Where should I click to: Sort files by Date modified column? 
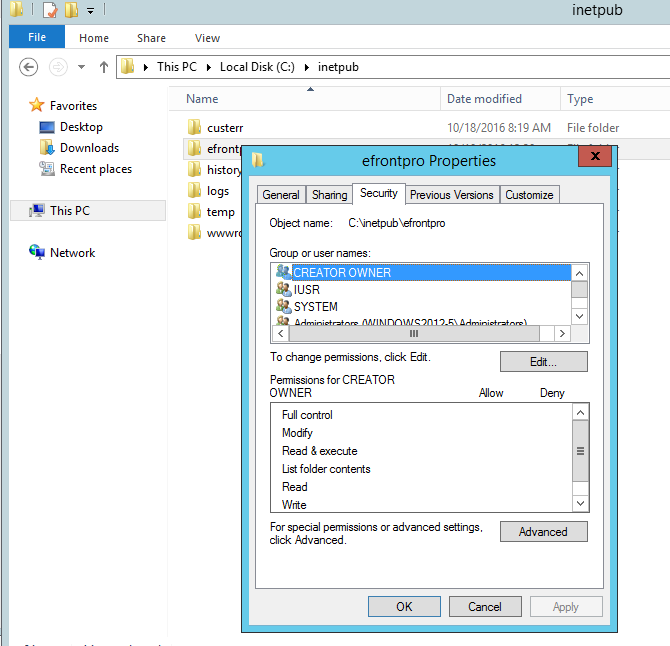pos(484,99)
